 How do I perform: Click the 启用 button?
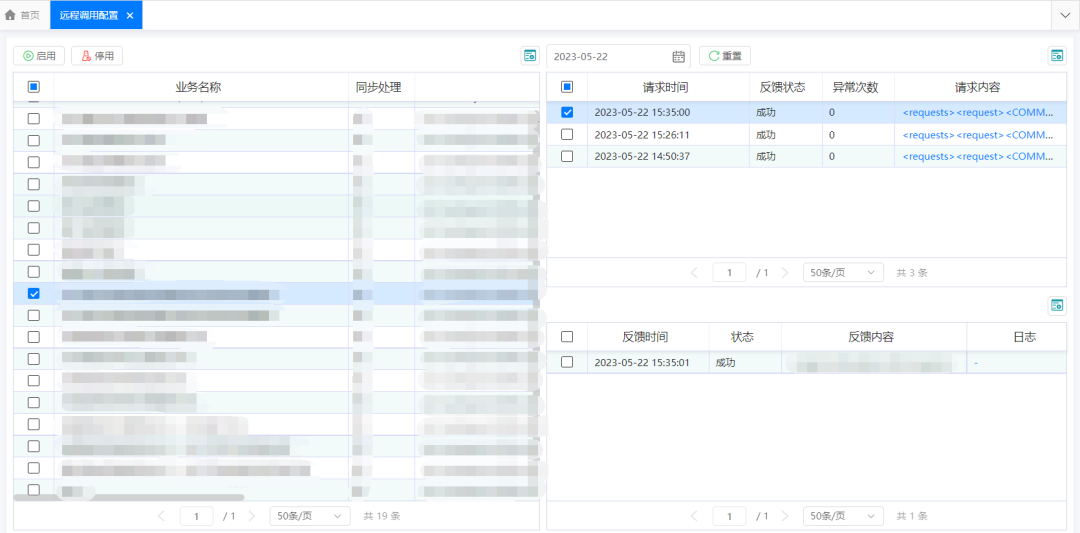39,56
